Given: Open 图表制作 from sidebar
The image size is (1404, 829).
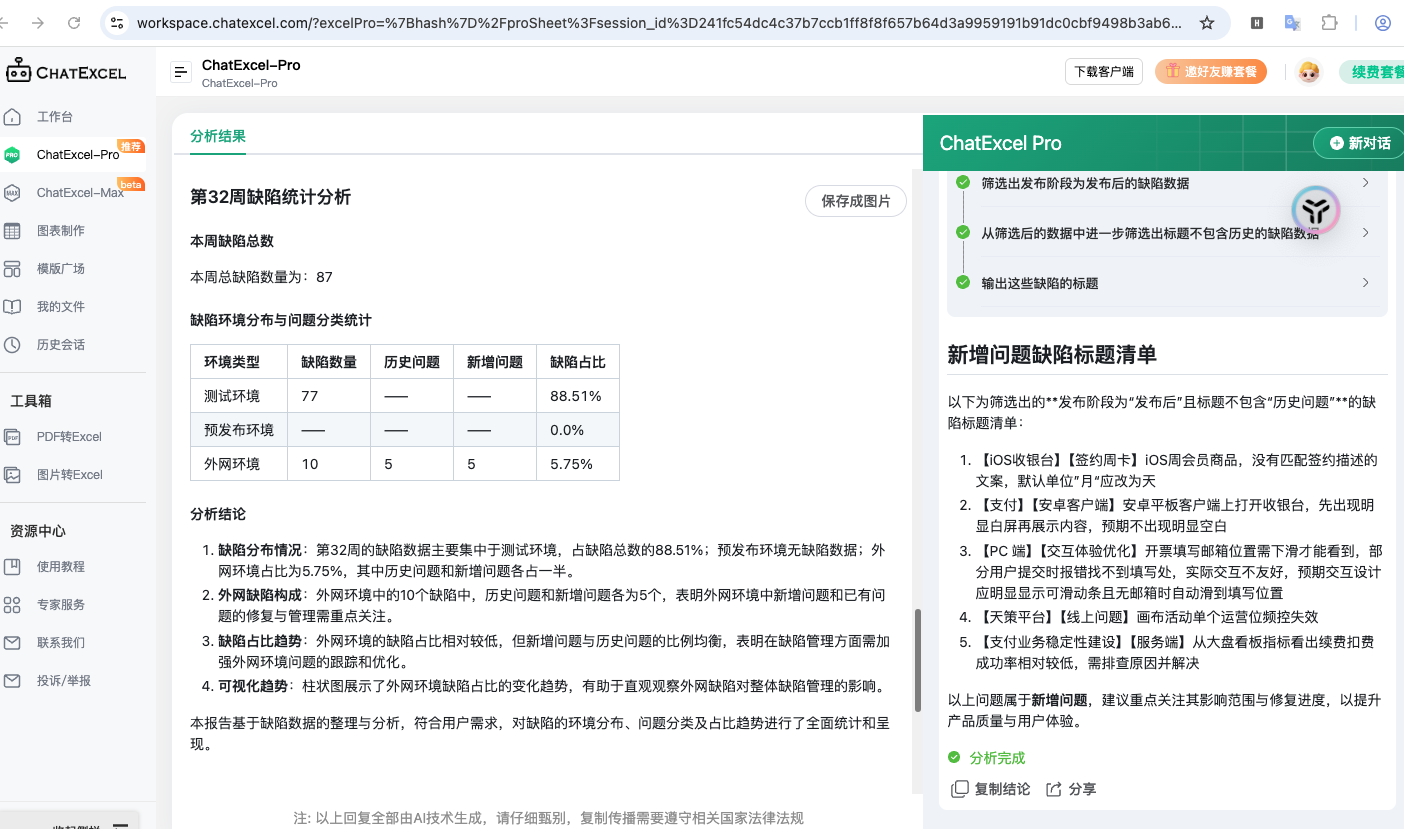Looking at the screenshot, I should coord(61,230).
